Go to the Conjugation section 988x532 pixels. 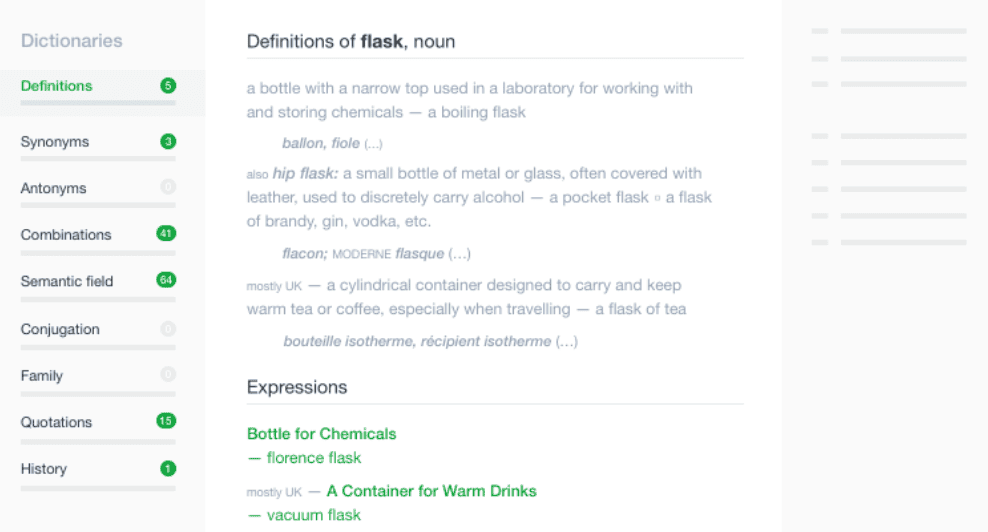coord(60,329)
